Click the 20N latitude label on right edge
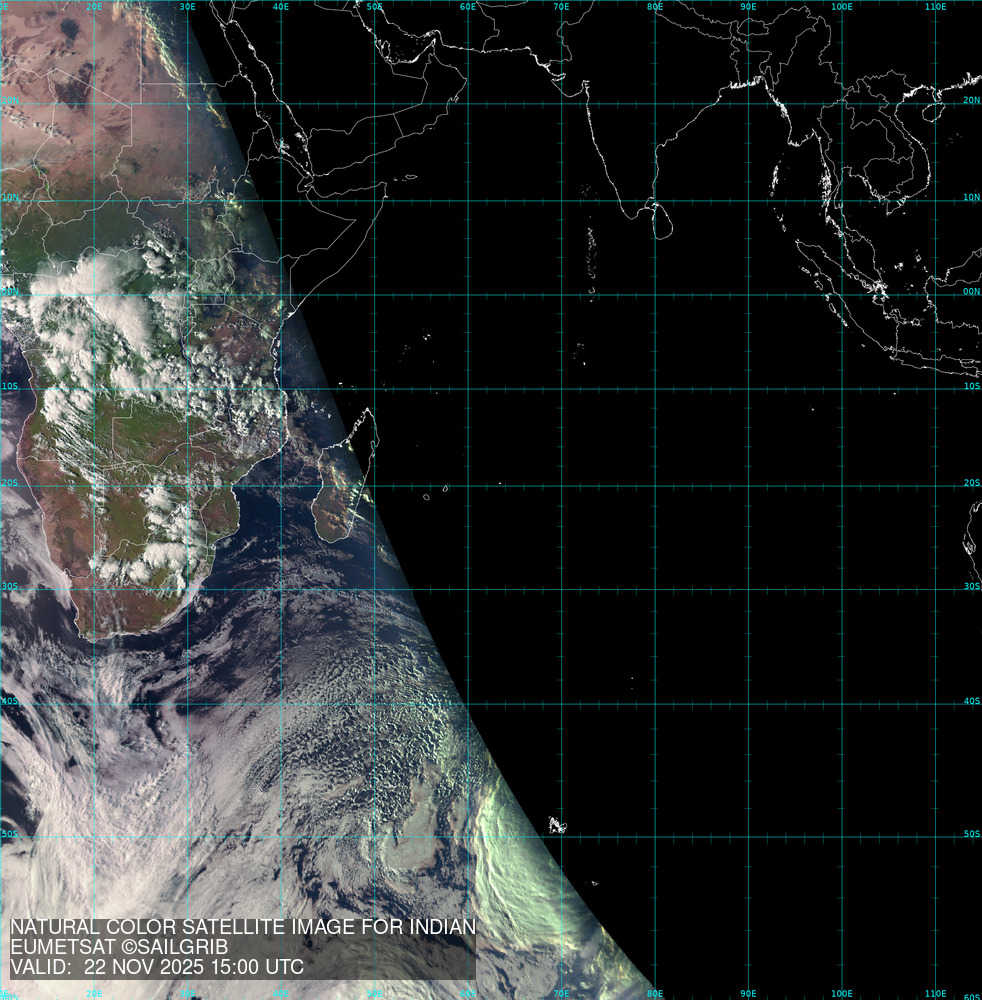Screen dimensions: 982x1000 [971, 101]
